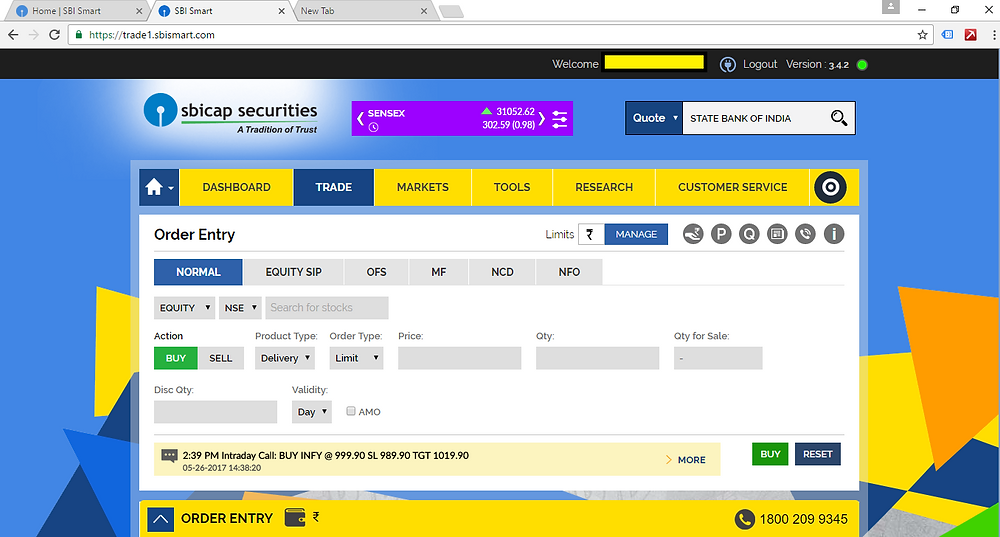Switch to the EQUITY SIP tab
This screenshot has width=1000, height=537.
coord(293,272)
